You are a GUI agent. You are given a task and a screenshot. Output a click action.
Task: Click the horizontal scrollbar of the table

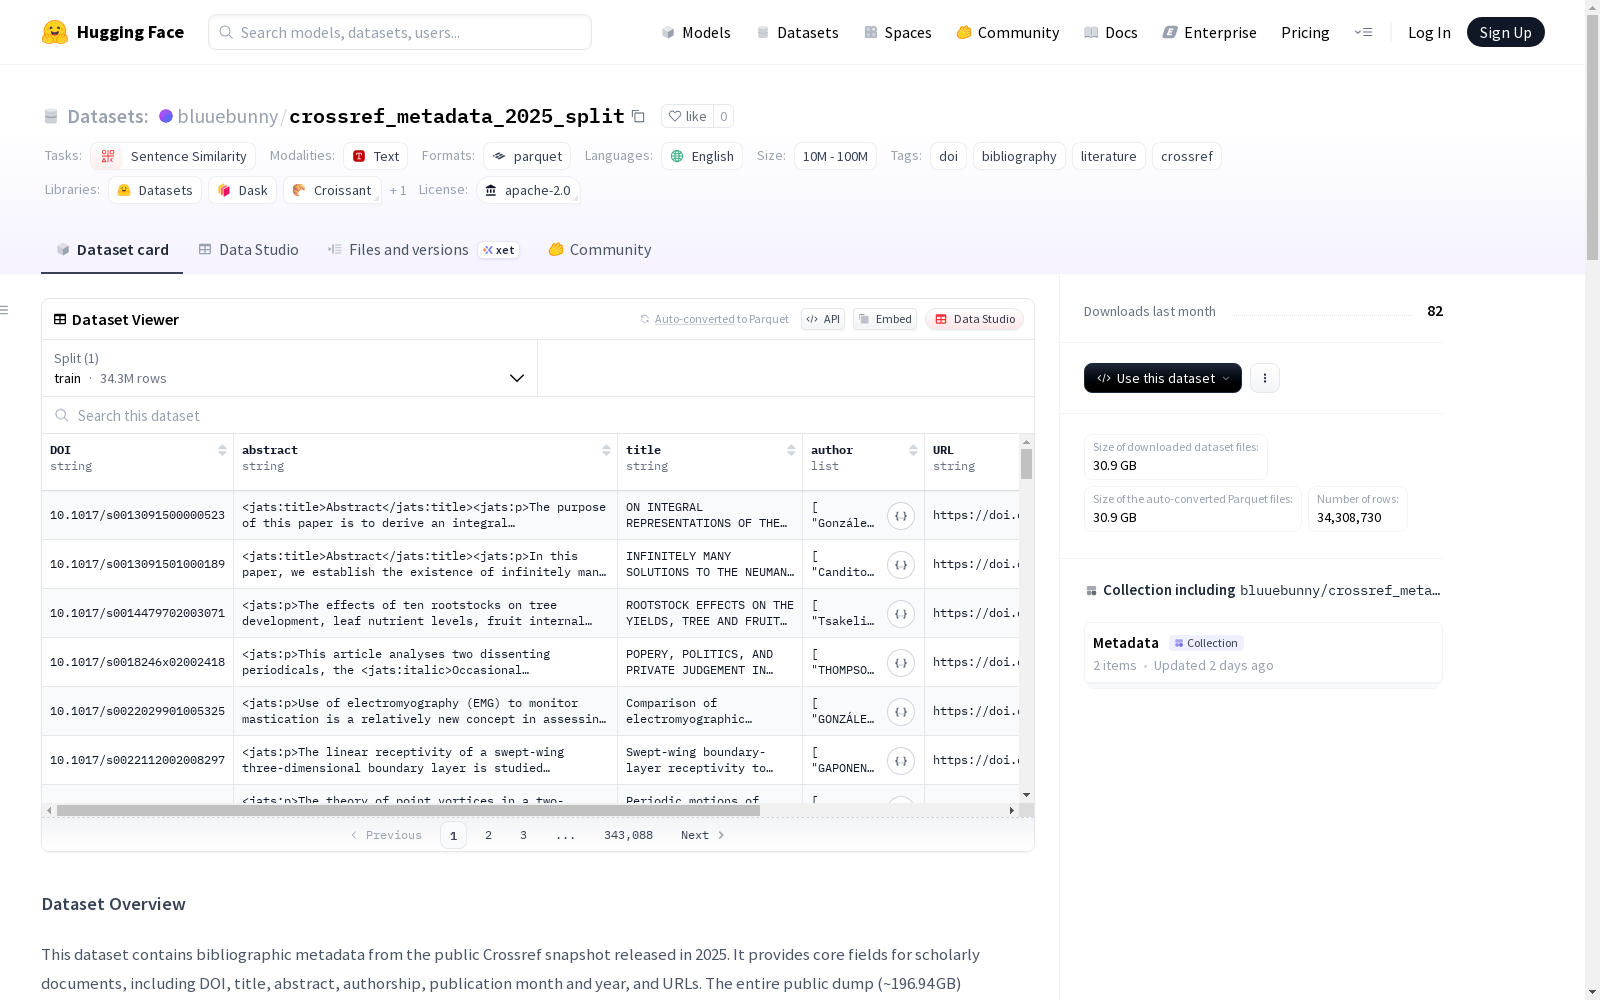point(408,810)
